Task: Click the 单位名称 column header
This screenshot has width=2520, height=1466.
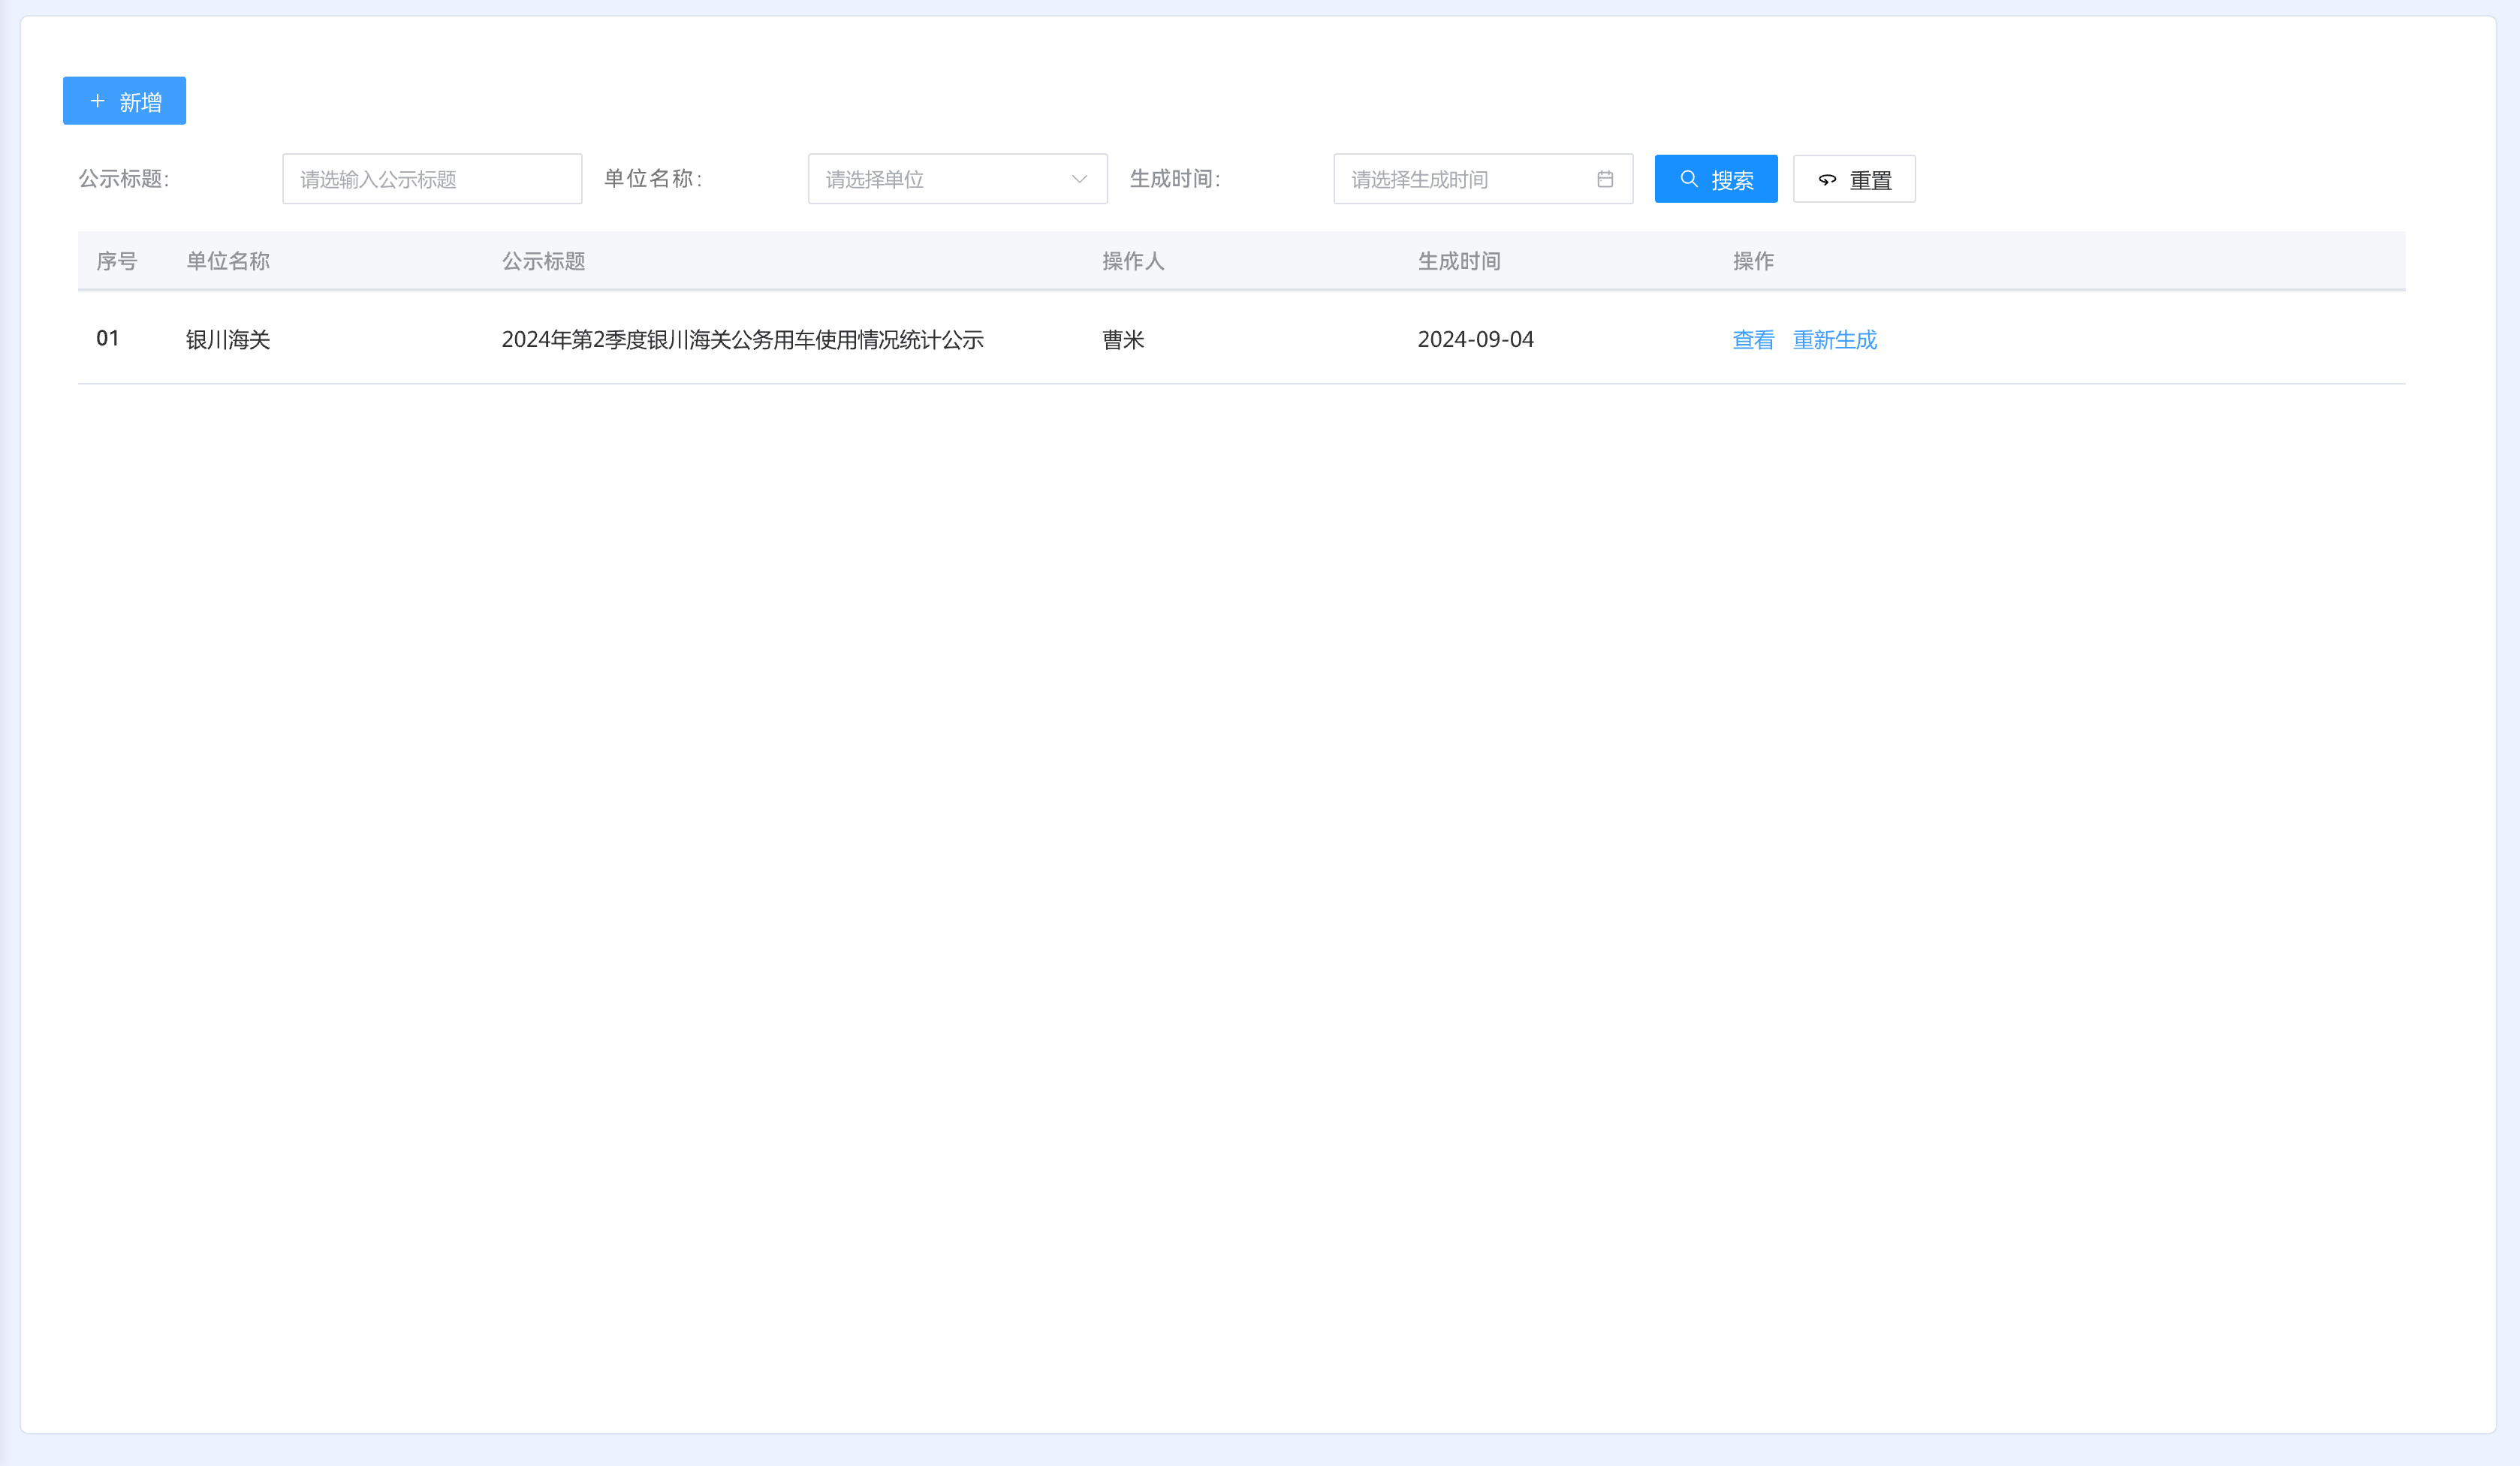Action: click(x=228, y=261)
